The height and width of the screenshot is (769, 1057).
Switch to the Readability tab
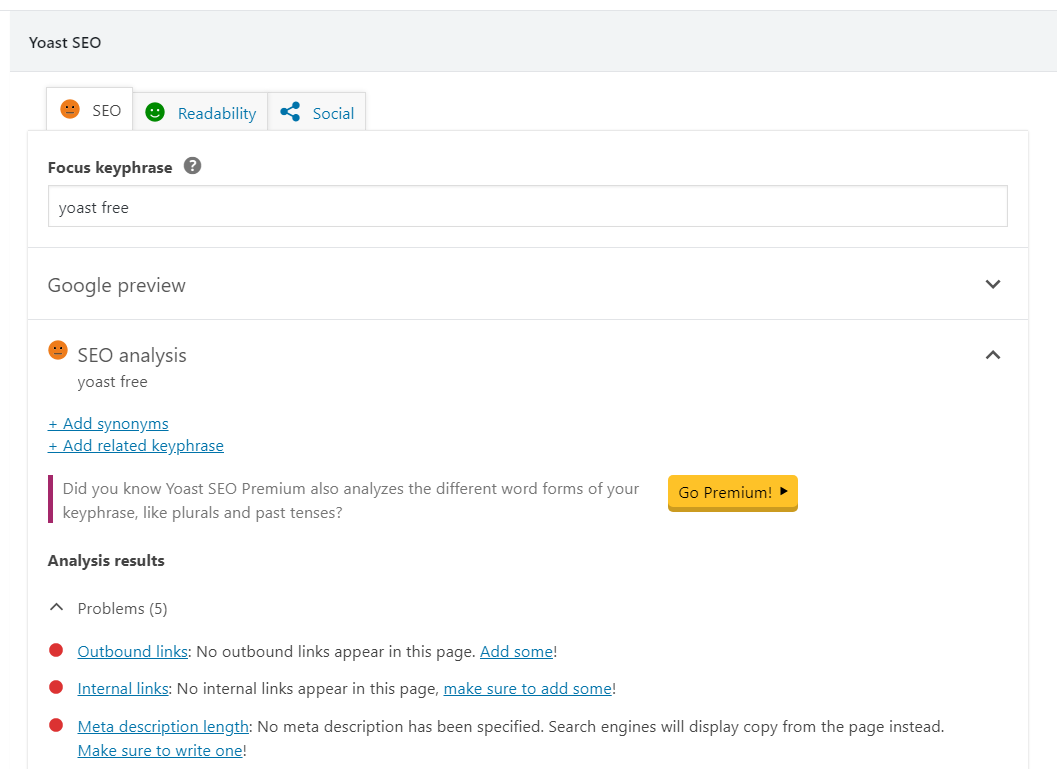click(200, 112)
